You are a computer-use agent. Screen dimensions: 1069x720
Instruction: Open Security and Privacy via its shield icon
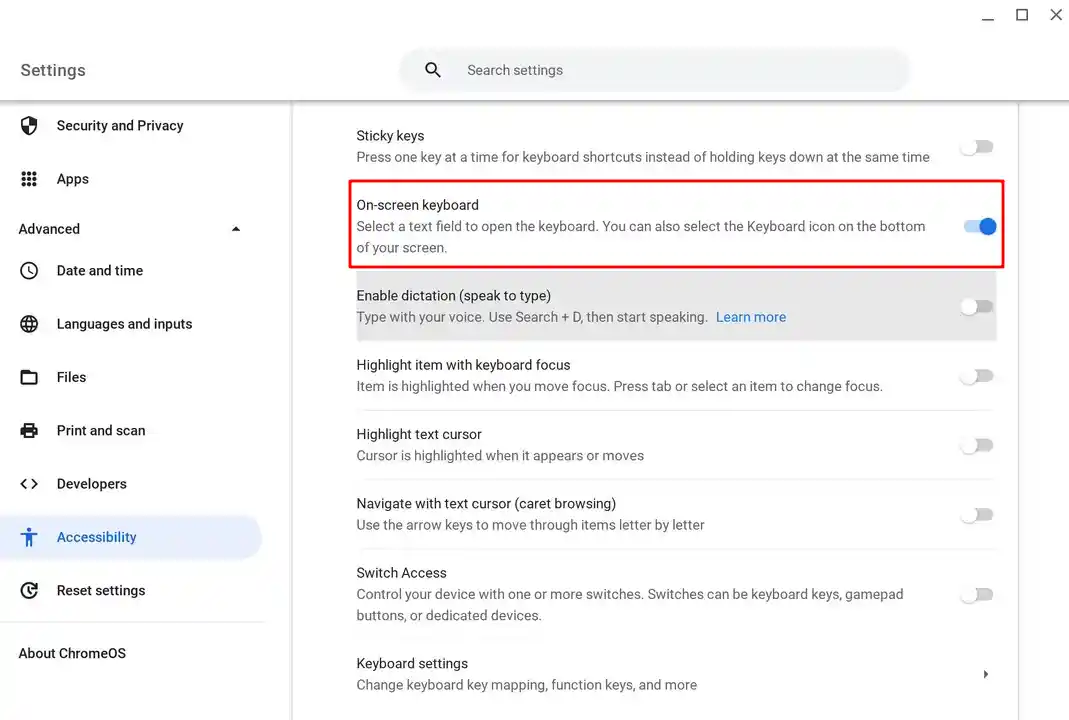29,125
